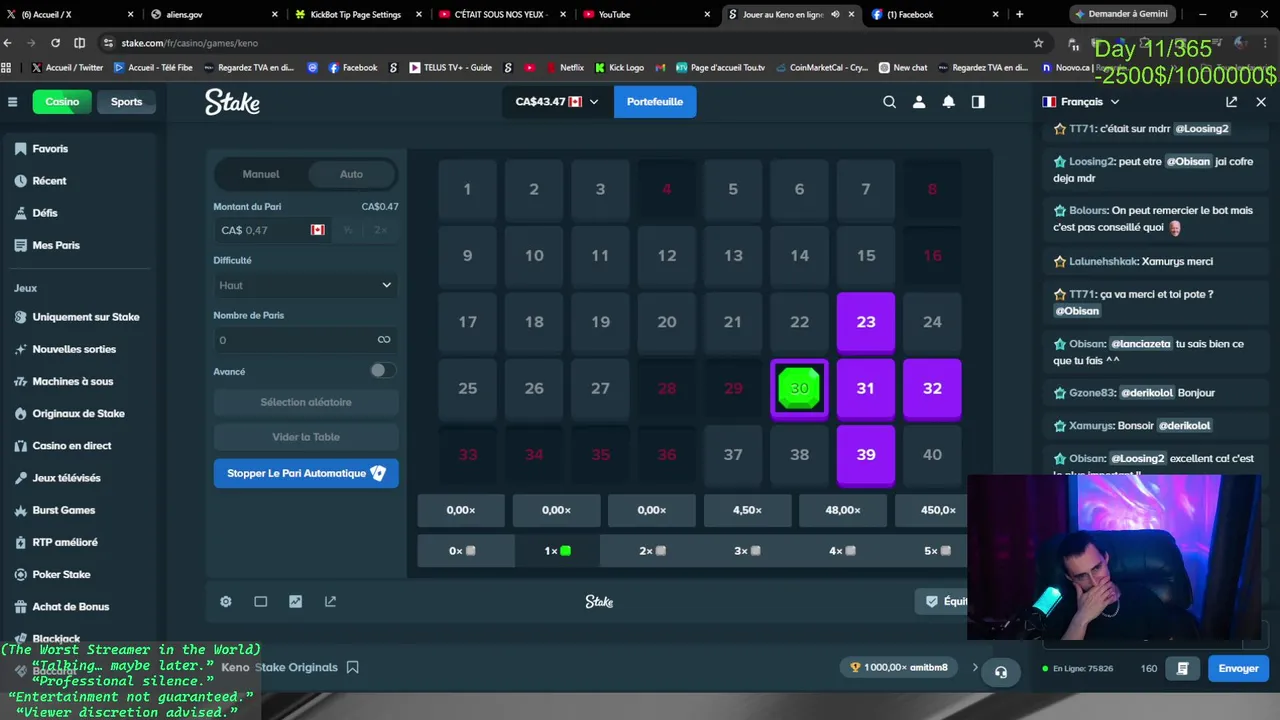Click Sélection aléatoire button

pos(306,402)
